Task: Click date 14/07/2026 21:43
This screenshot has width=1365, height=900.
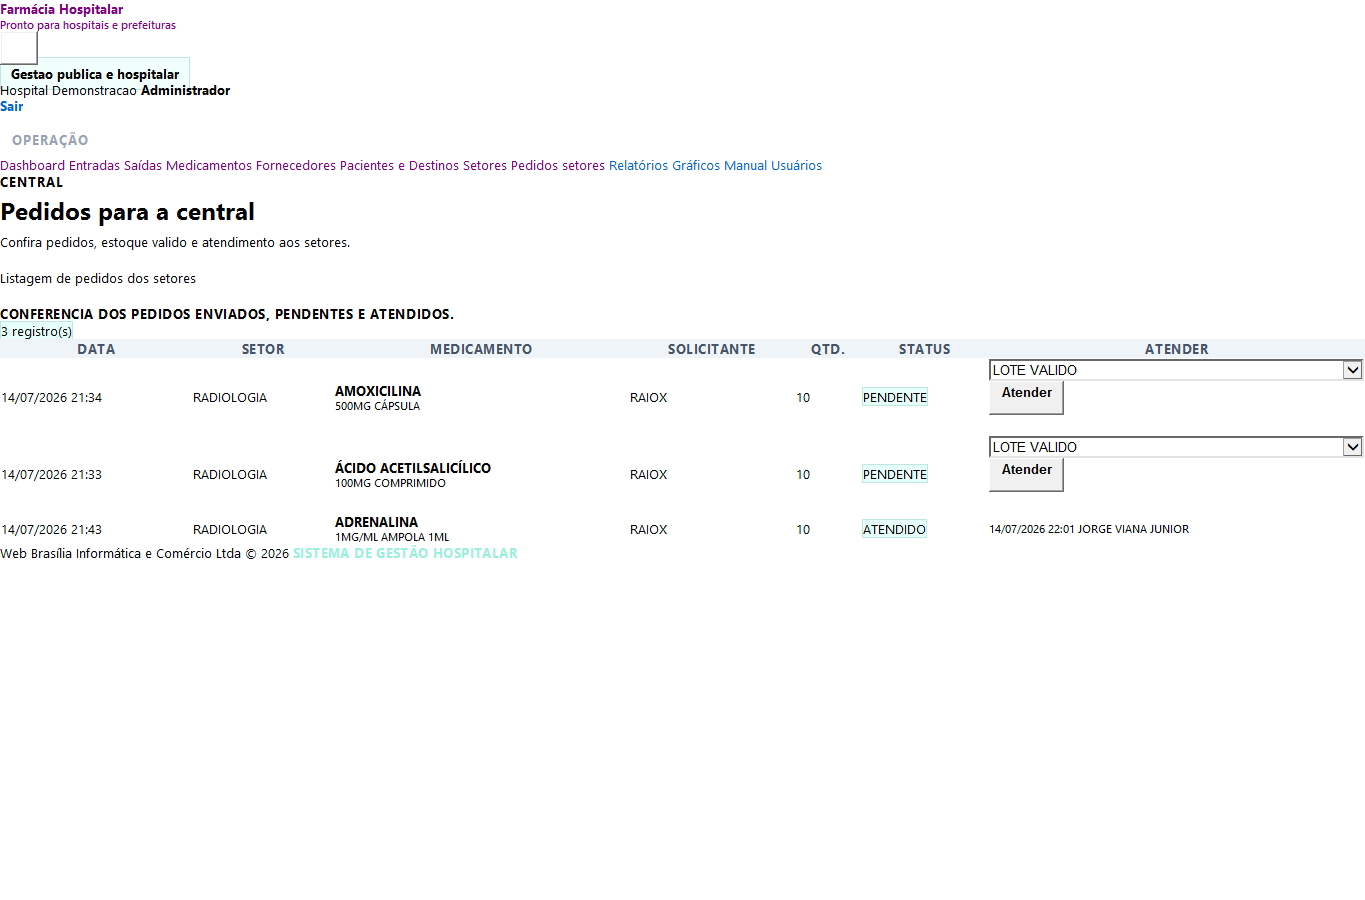Action: click(x=52, y=530)
